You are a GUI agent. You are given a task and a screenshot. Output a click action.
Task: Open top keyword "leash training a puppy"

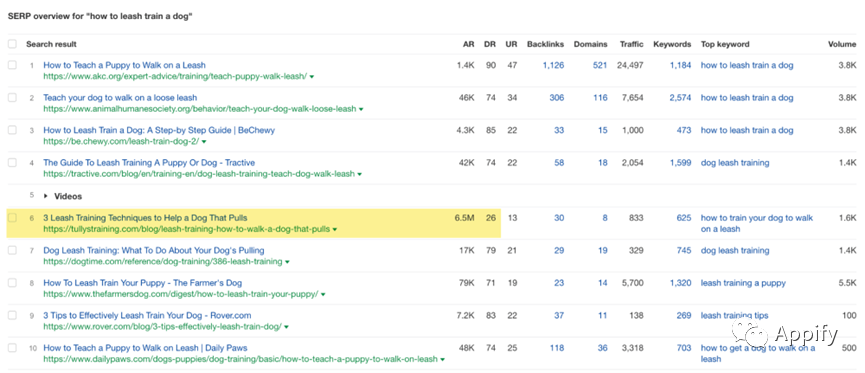click(x=743, y=283)
